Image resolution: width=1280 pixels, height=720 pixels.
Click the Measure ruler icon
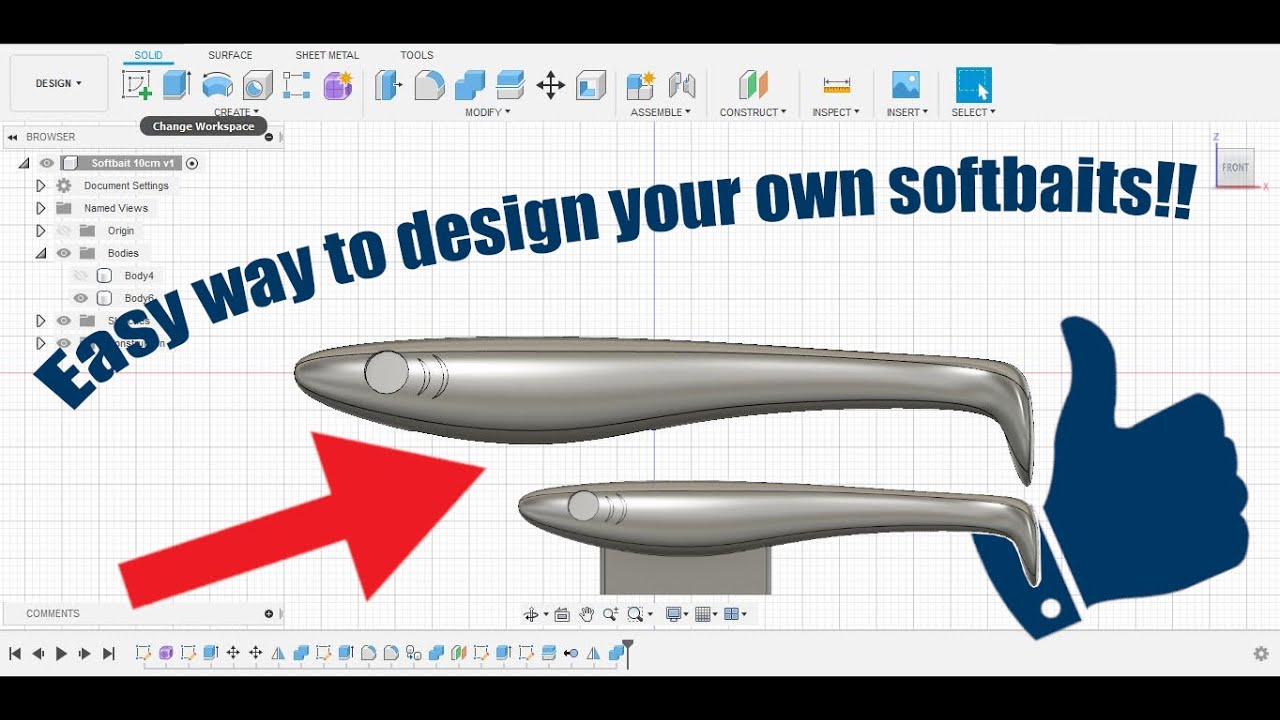[836, 85]
